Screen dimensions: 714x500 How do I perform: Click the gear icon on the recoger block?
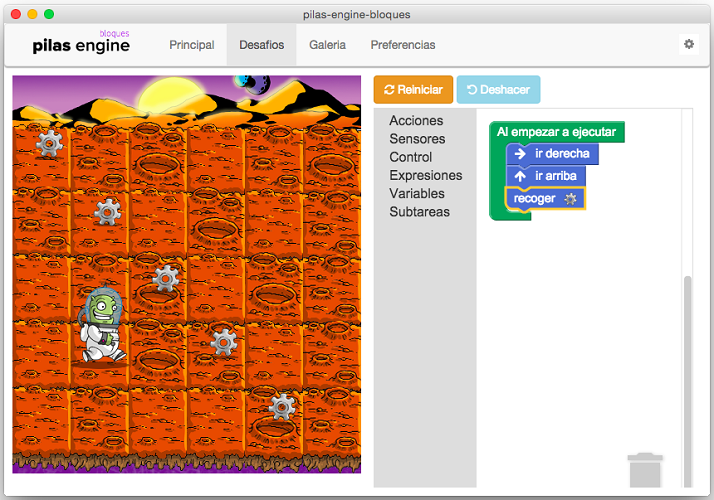click(x=570, y=199)
